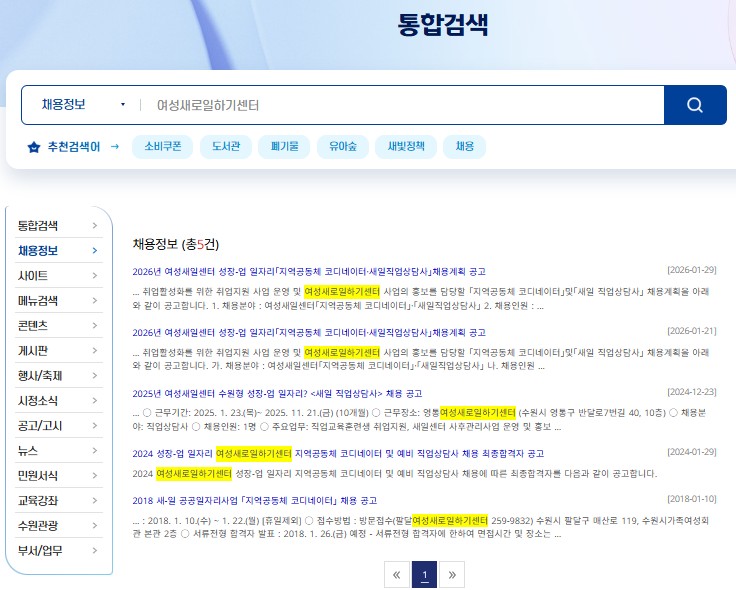
Task: Select 공고/고시 in the sidebar menu
Action: tap(40, 426)
